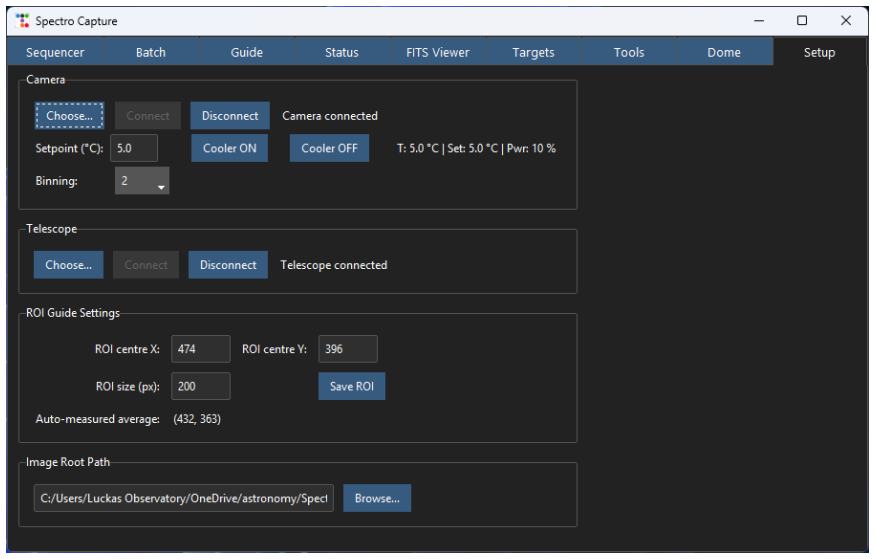Click the ROI centre Y field
This screenshot has width=875, height=559.
[348, 349]
